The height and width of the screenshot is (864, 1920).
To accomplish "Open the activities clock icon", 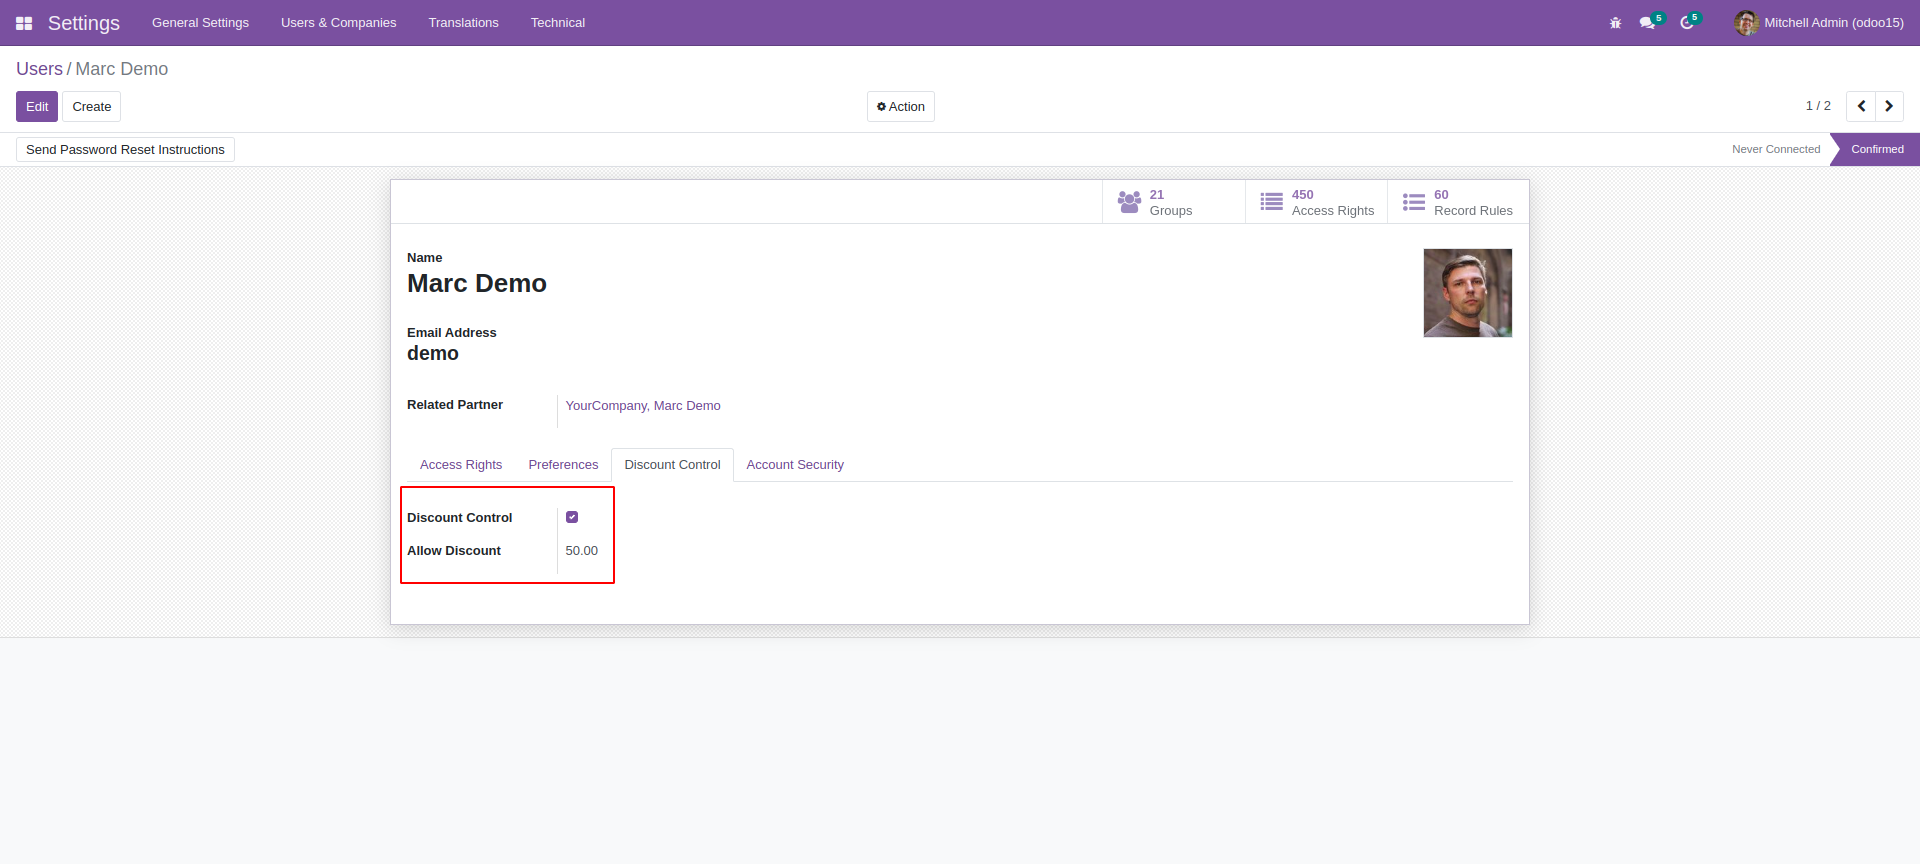I will tap(1687, 23).
